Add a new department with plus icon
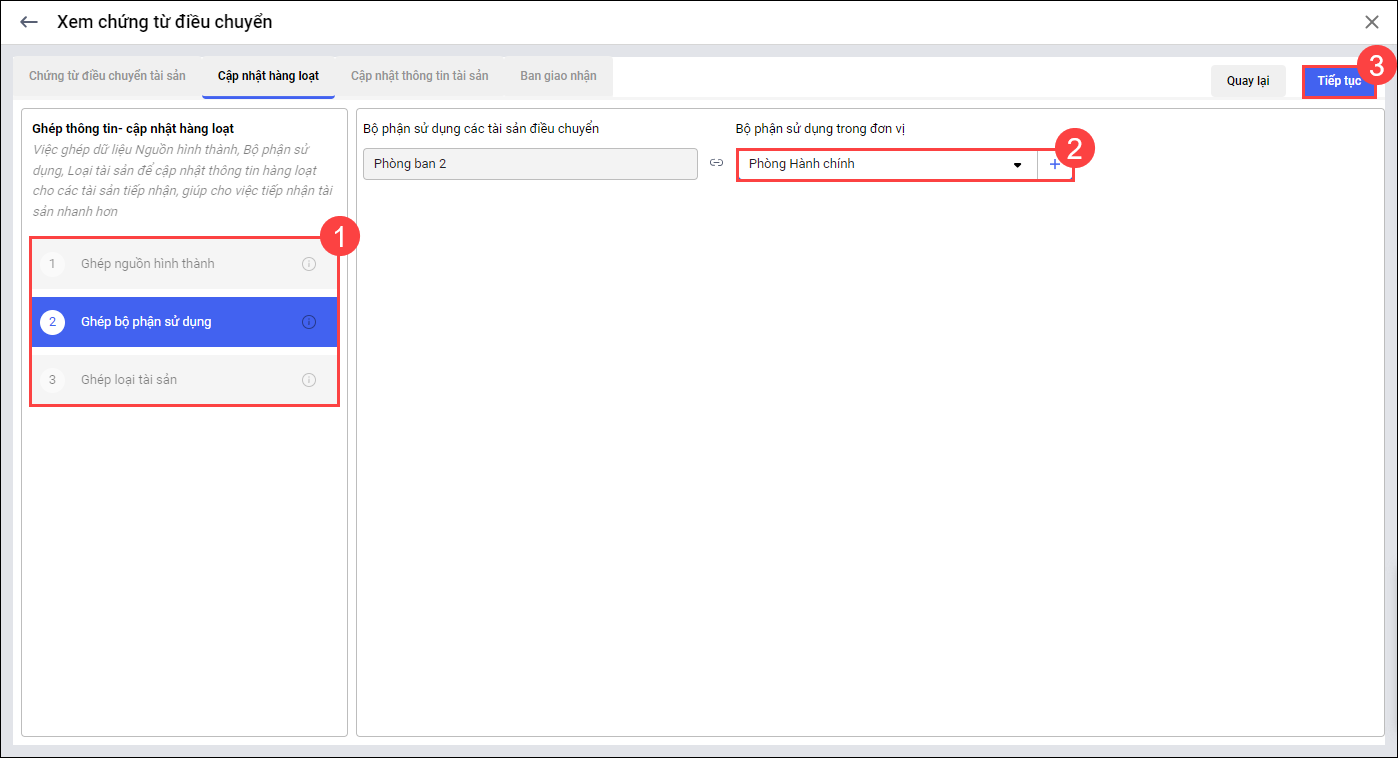This screenshot has width=1398, height=758. click(x=1055, y=164)
